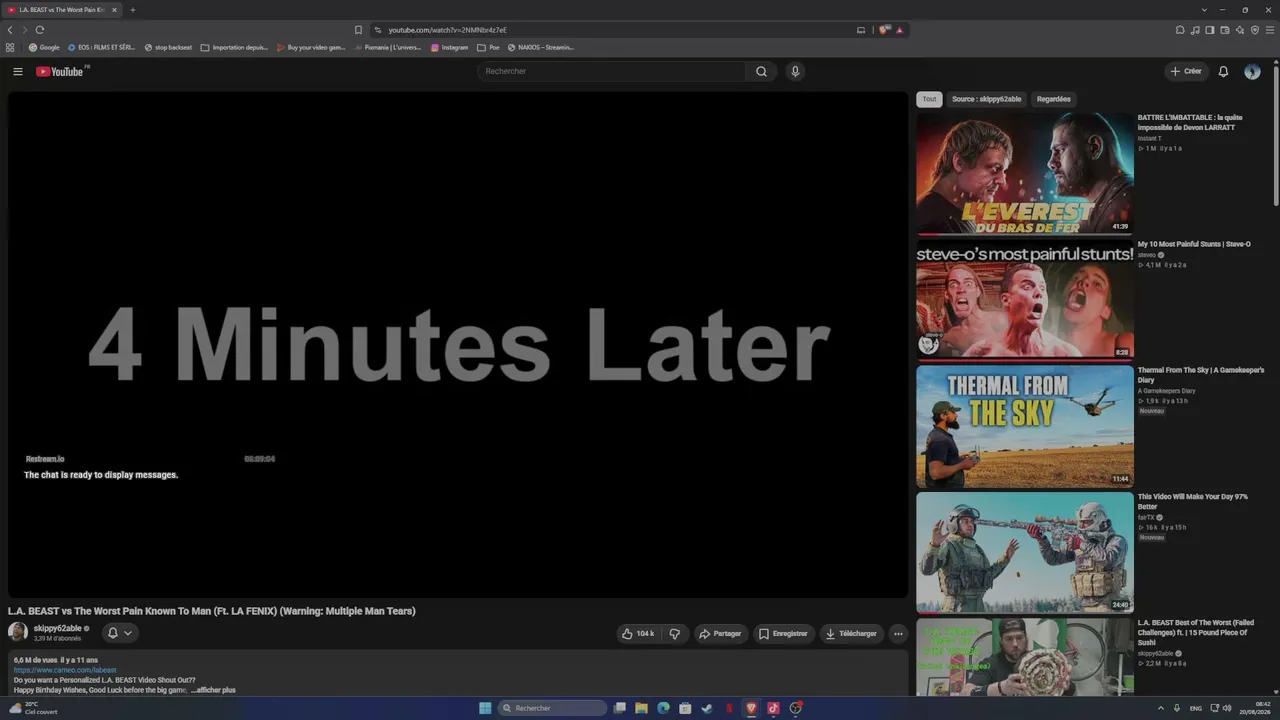Viewport: 1280px width, 720px height.
Task: Open Microsoft Edge from taskbar
Action: click(663, 708)
